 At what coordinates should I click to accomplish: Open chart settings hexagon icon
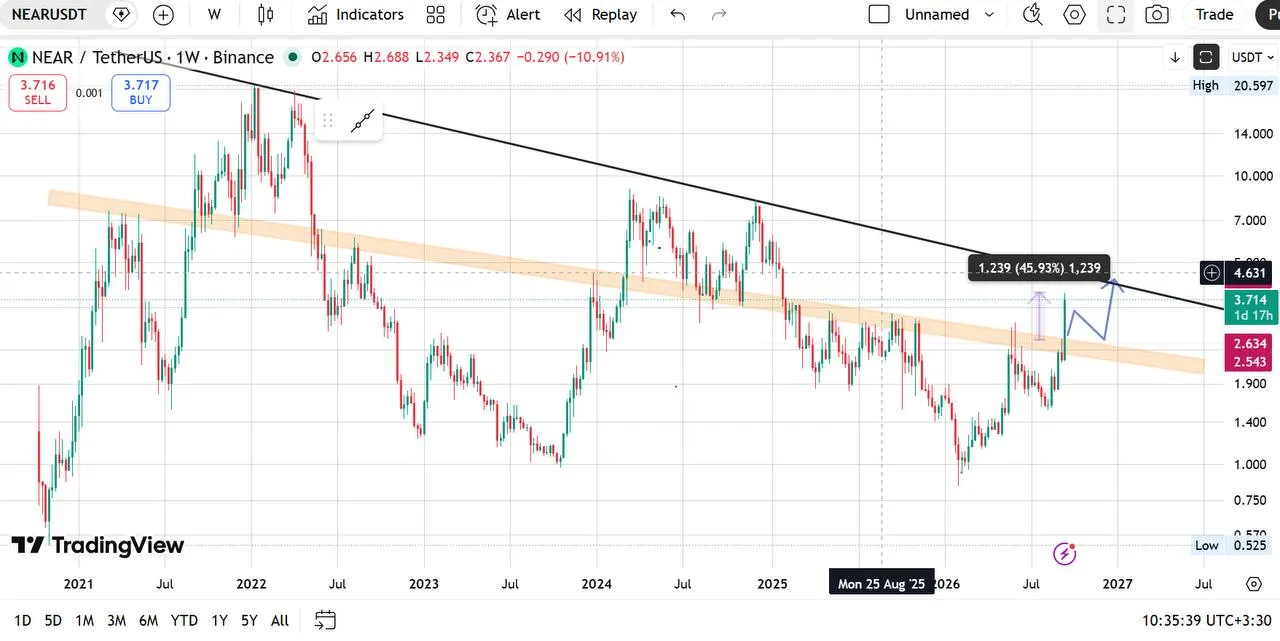tap(1075, 15)
